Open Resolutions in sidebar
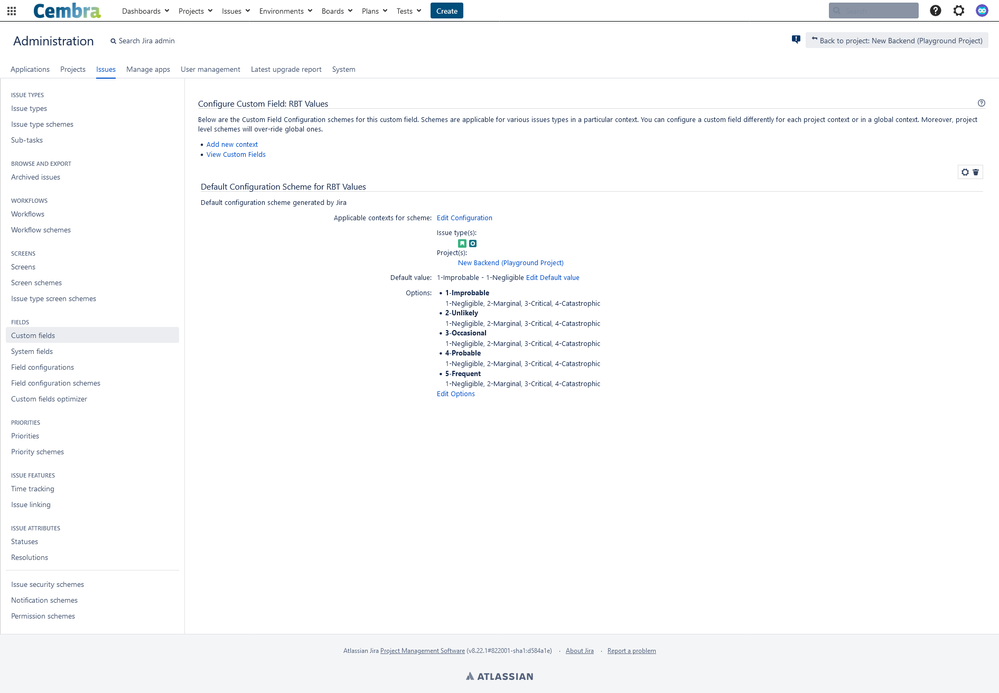This screenshot has width=999, height=693. tap(29, 558)
